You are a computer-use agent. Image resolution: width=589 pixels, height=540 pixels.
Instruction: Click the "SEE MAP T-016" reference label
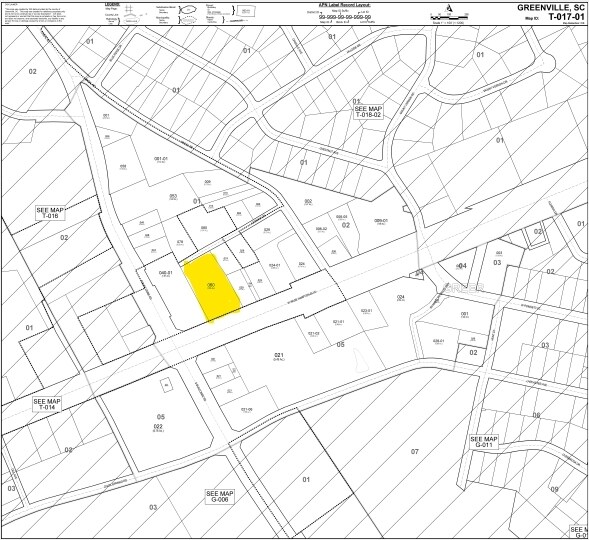point(50,213)
